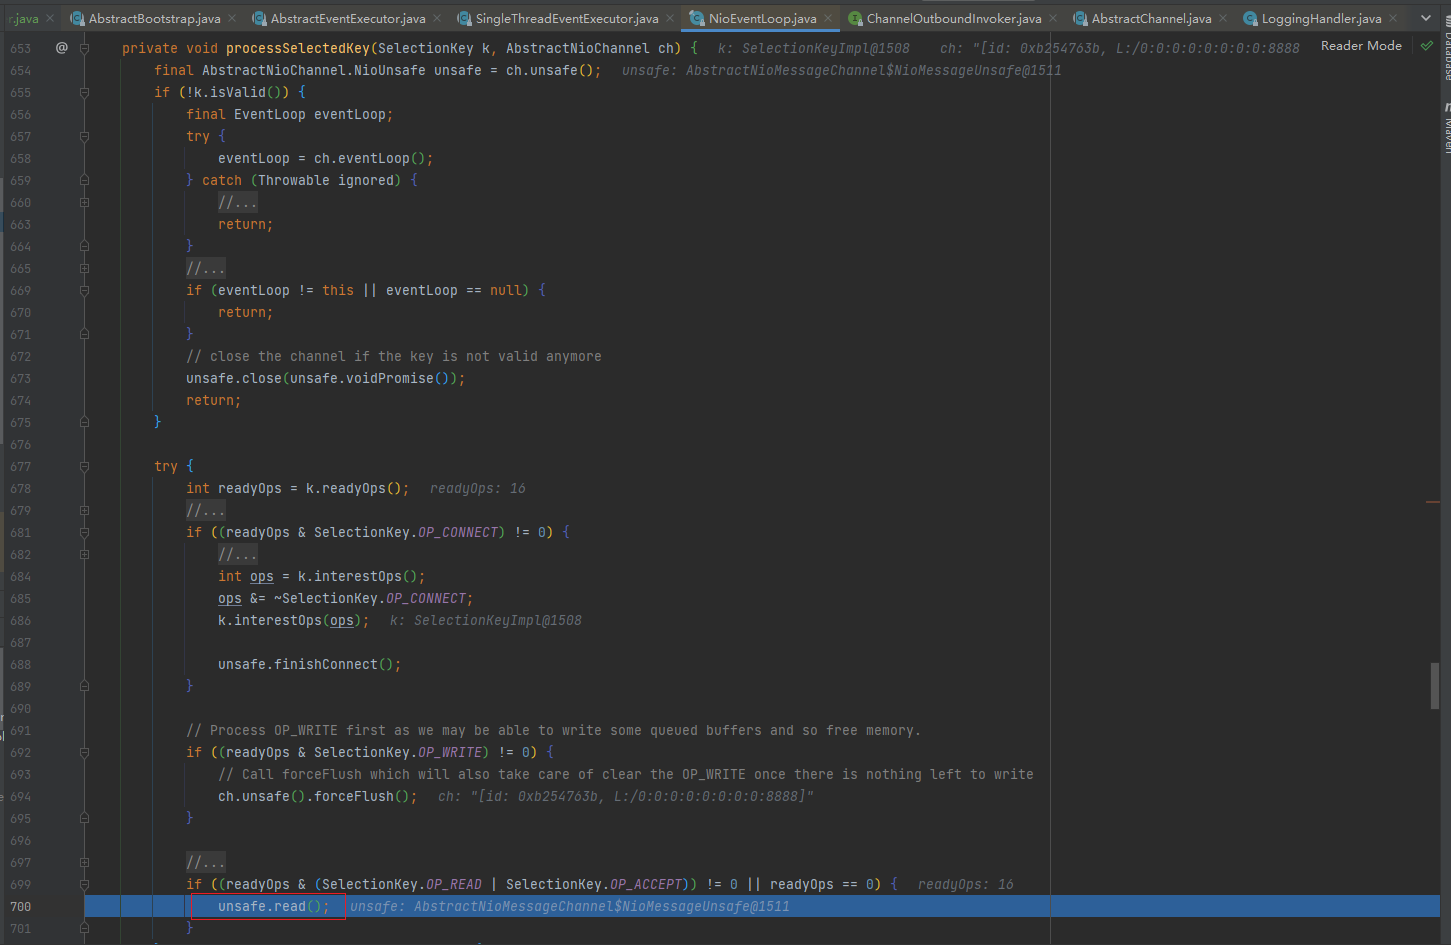Switch to AbstractChannel.java tab

point(1151,18)
